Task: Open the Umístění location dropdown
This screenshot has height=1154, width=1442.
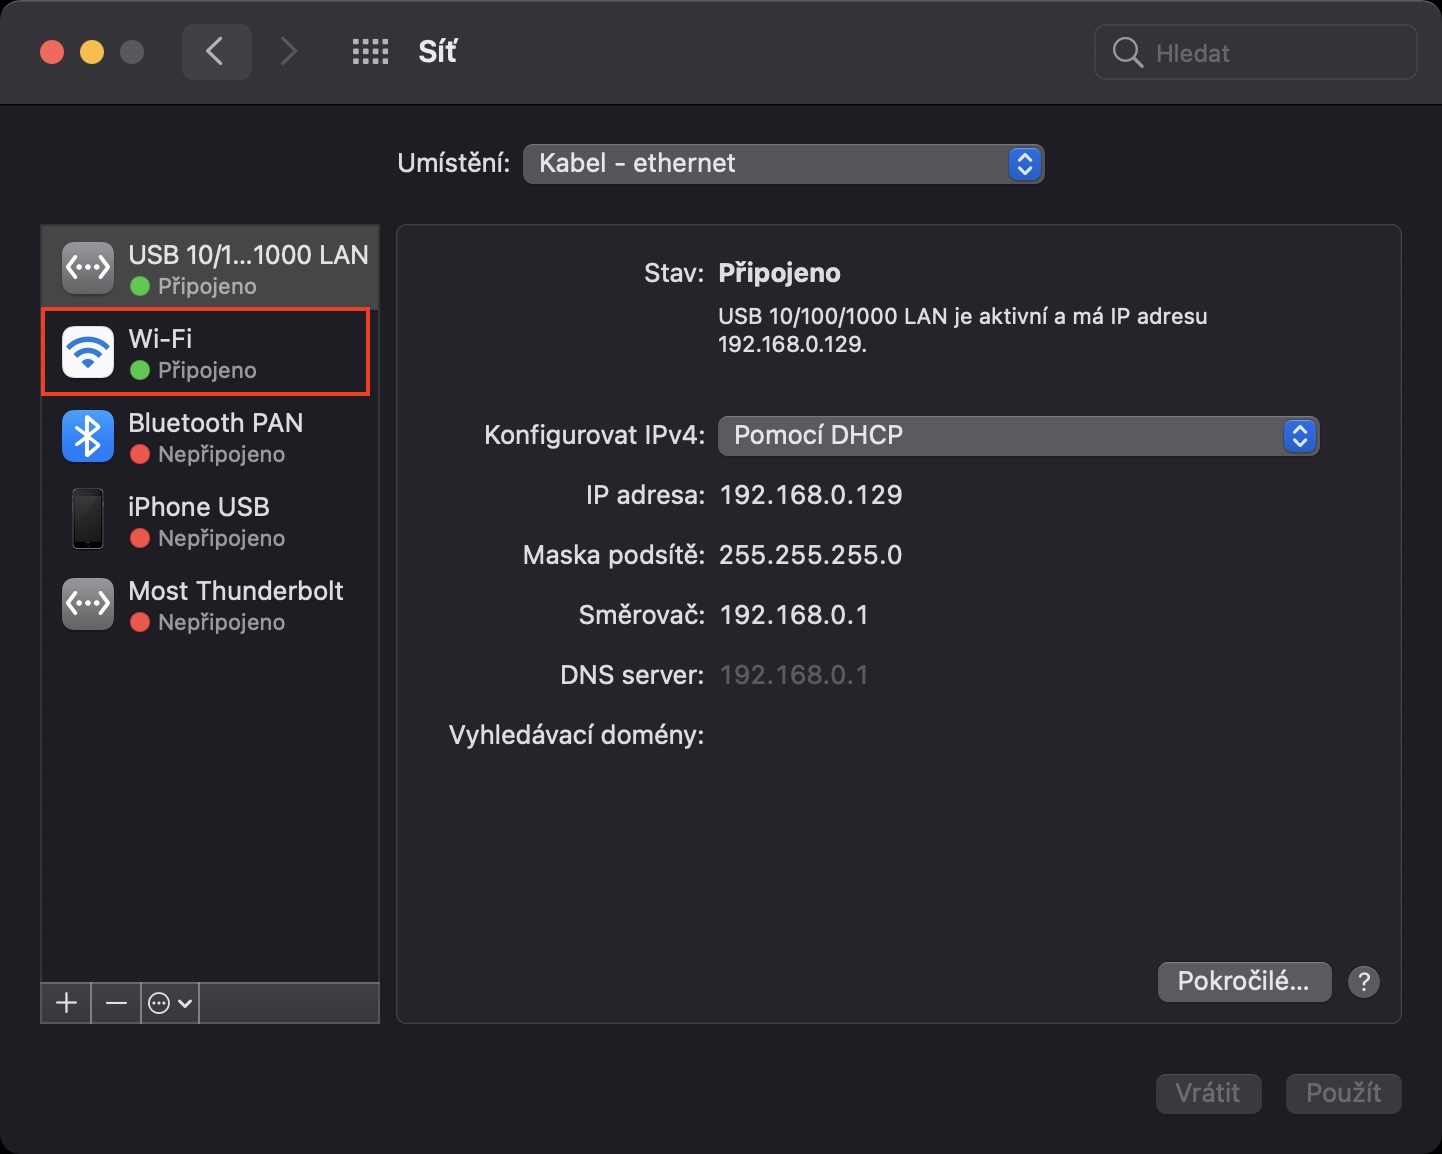Action: pos(783,164)
